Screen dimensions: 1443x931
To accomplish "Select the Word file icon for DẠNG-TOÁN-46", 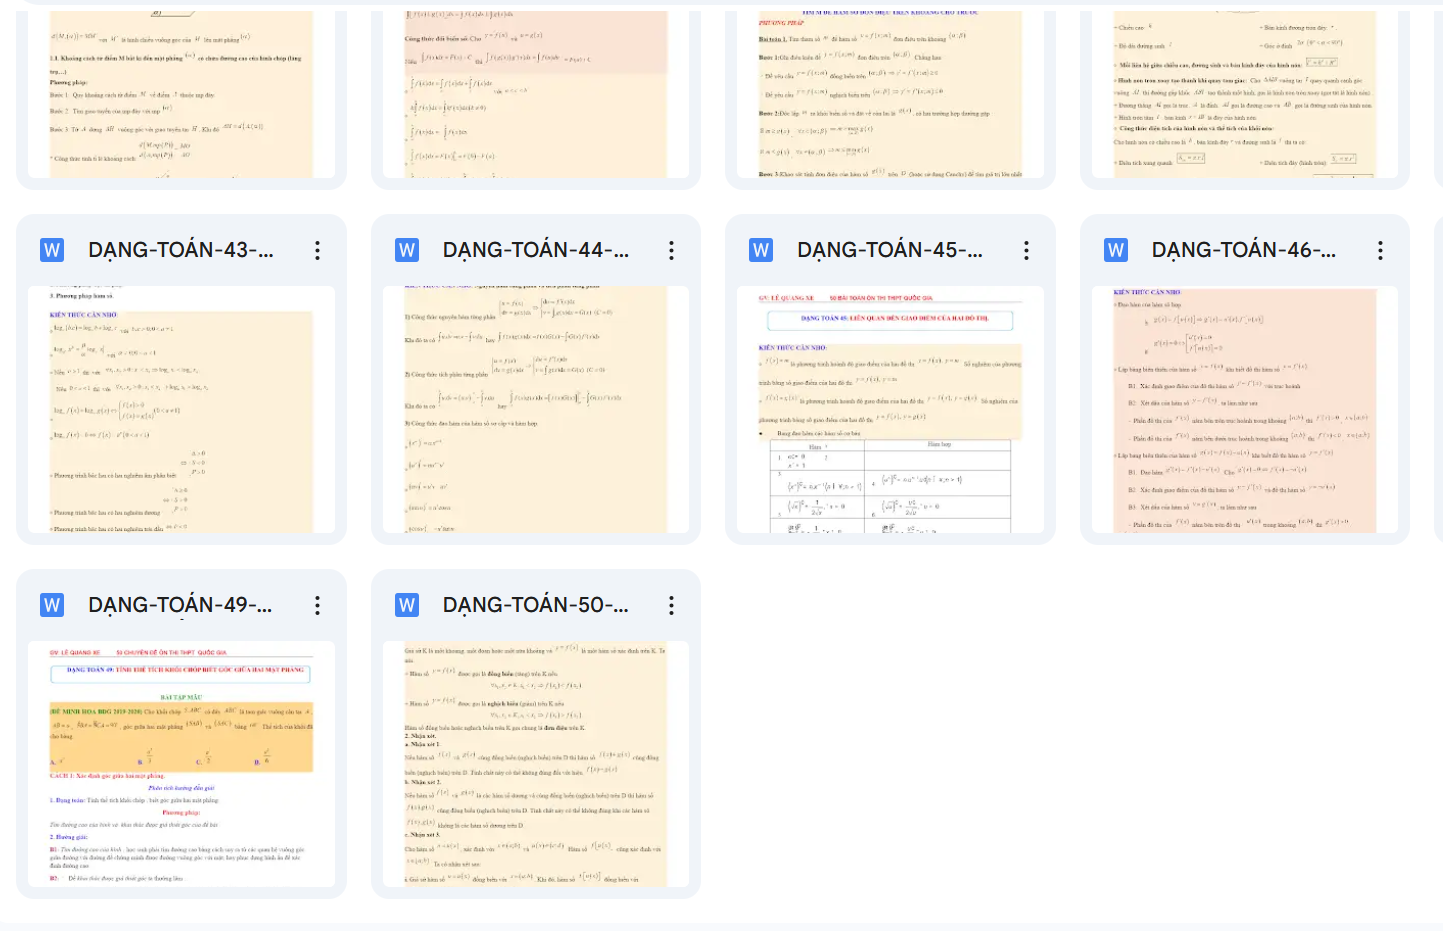I will (x=1116, y=250).
